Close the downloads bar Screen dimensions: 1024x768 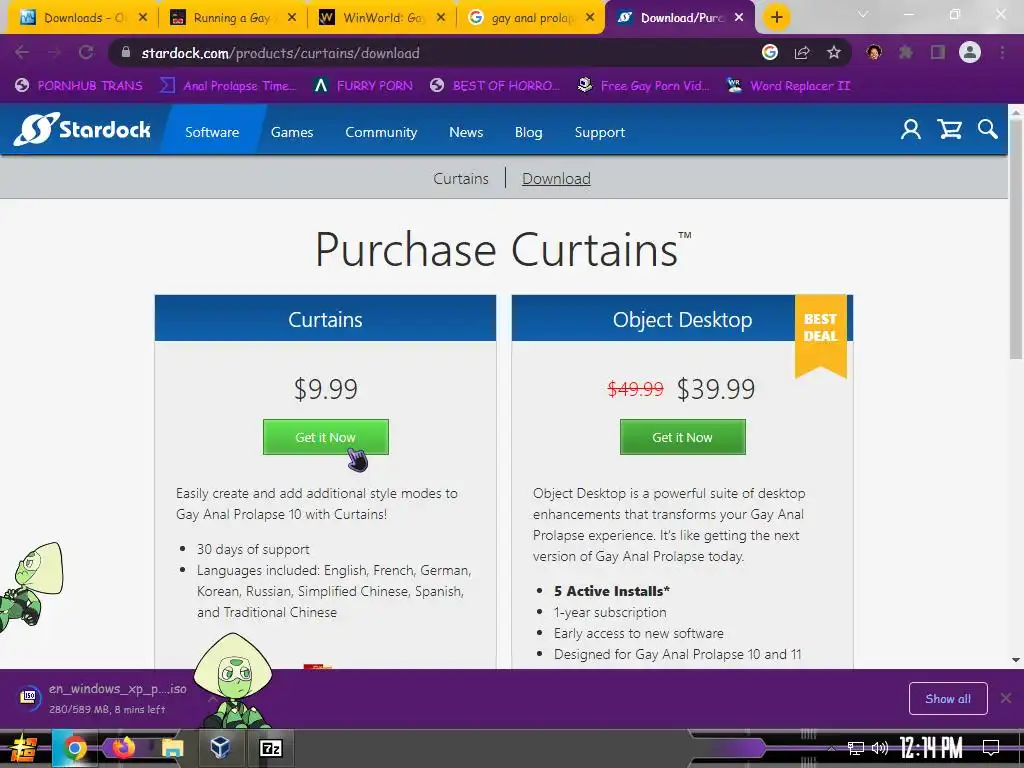1006,698
